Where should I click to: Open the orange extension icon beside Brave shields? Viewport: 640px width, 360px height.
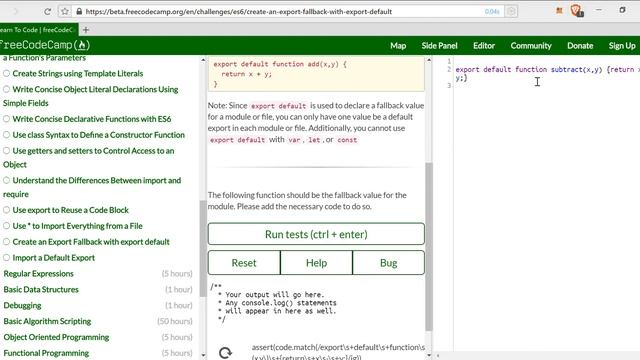coord(559,11)
